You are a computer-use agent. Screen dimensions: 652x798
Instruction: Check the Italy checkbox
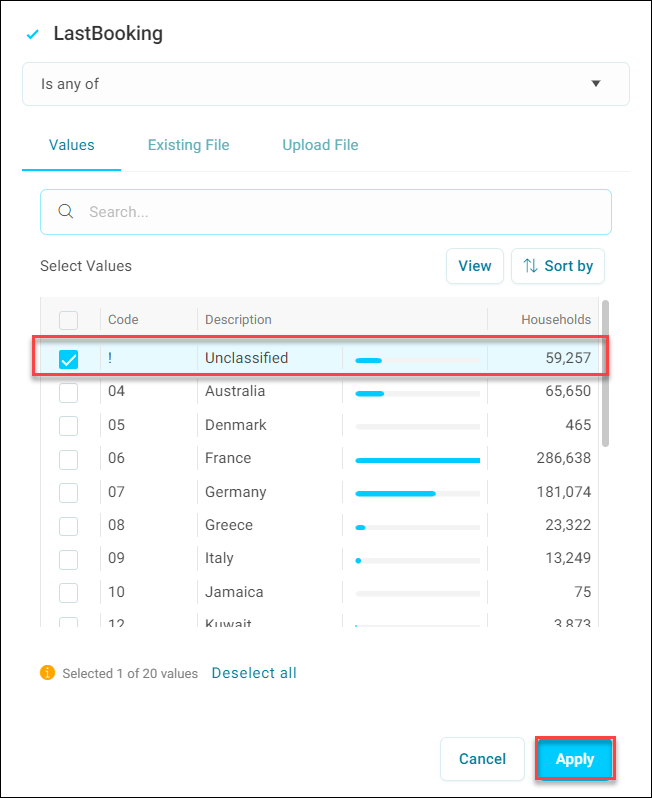[x=69, y=559]
